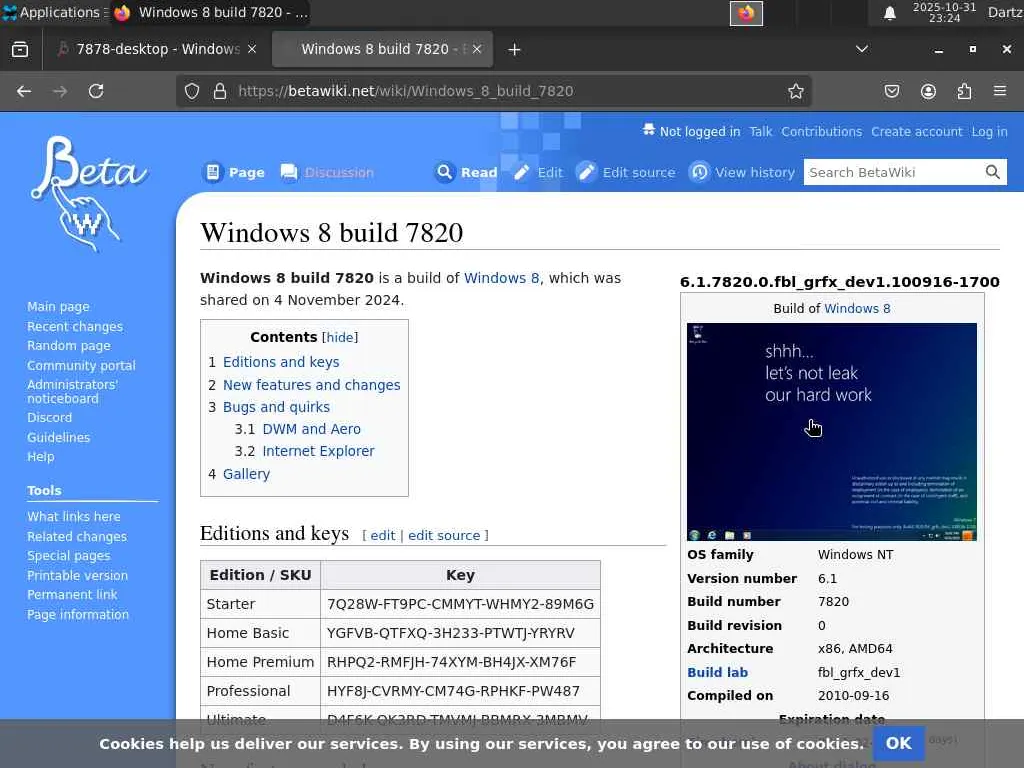Open the Discord link
Viewport: 1024px width, 768px height.
(50, 417)
